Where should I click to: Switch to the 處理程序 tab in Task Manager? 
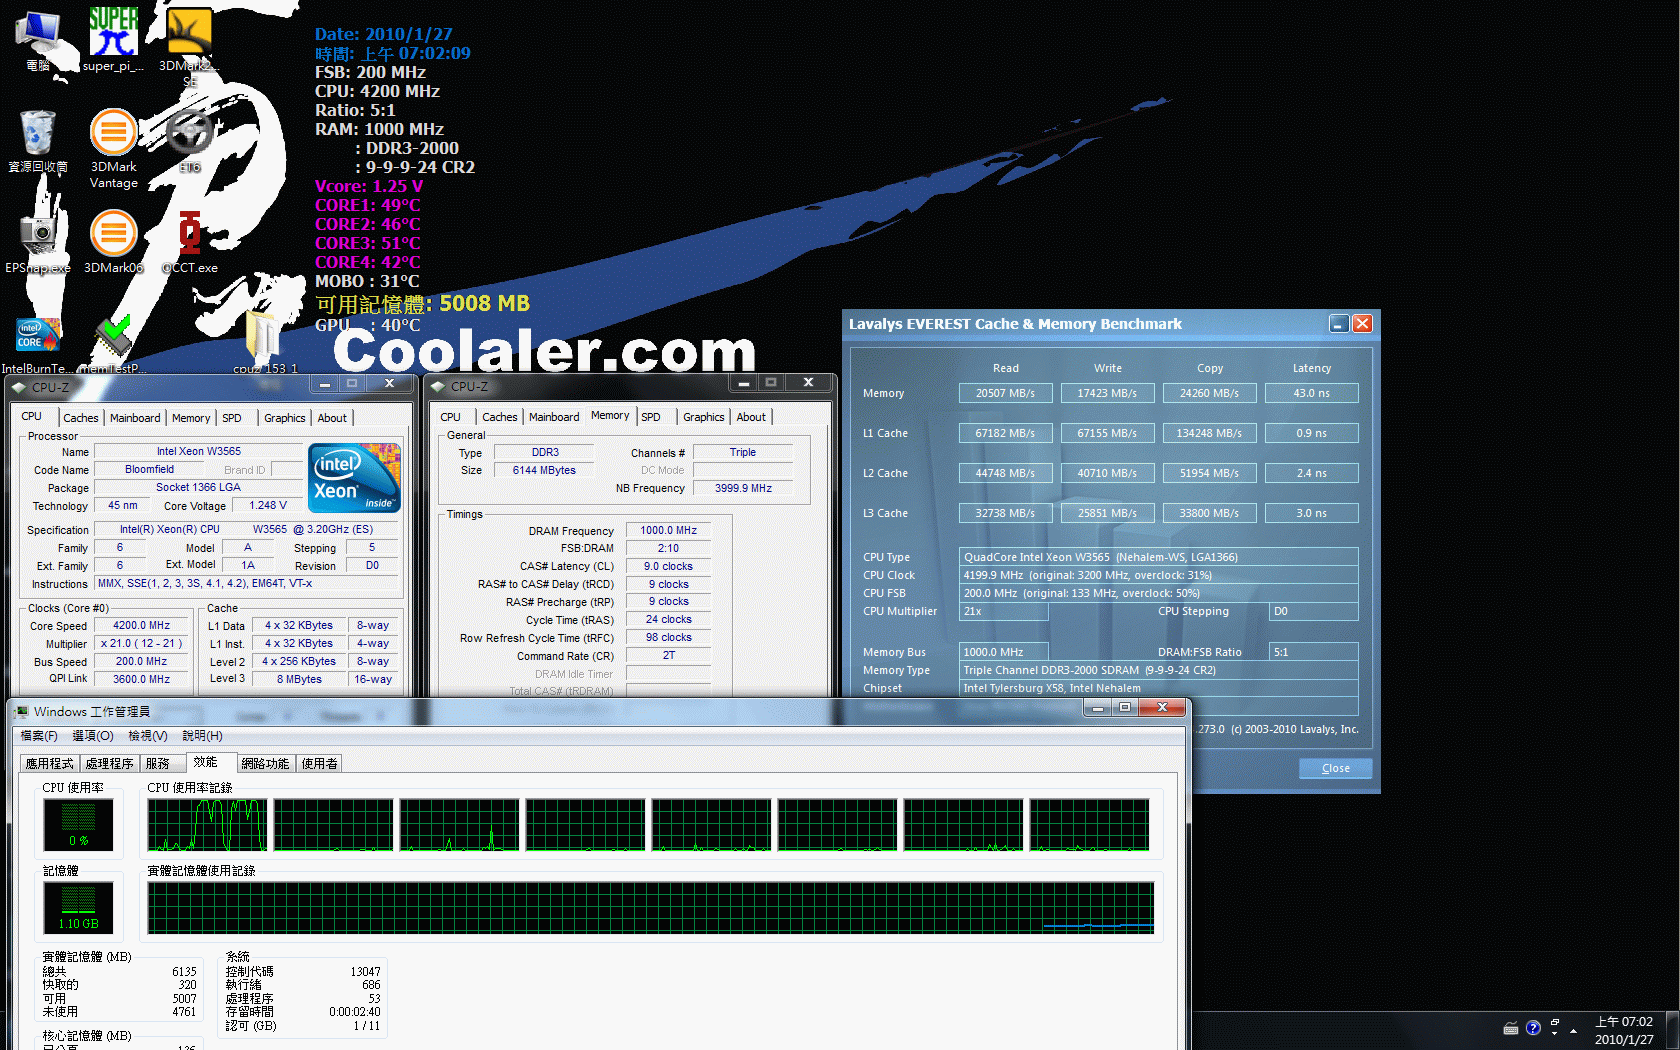(x=109, y=763)
